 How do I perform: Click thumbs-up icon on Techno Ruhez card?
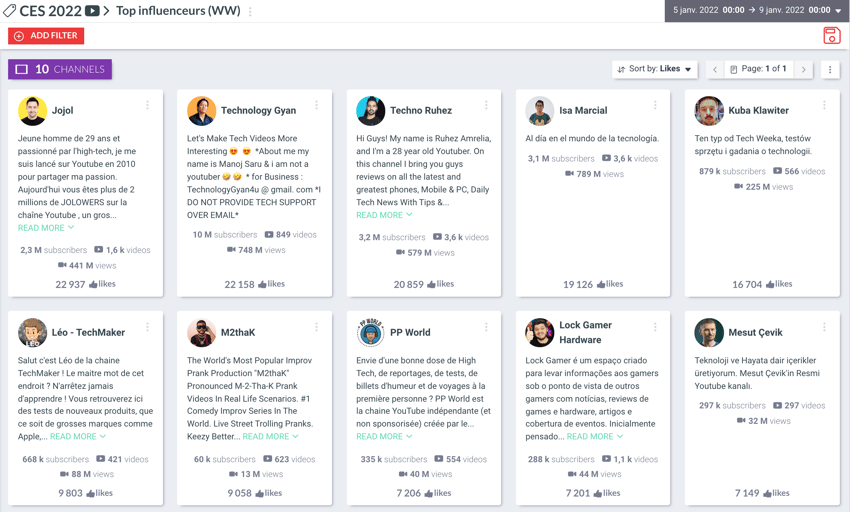(x=431, y=284)
